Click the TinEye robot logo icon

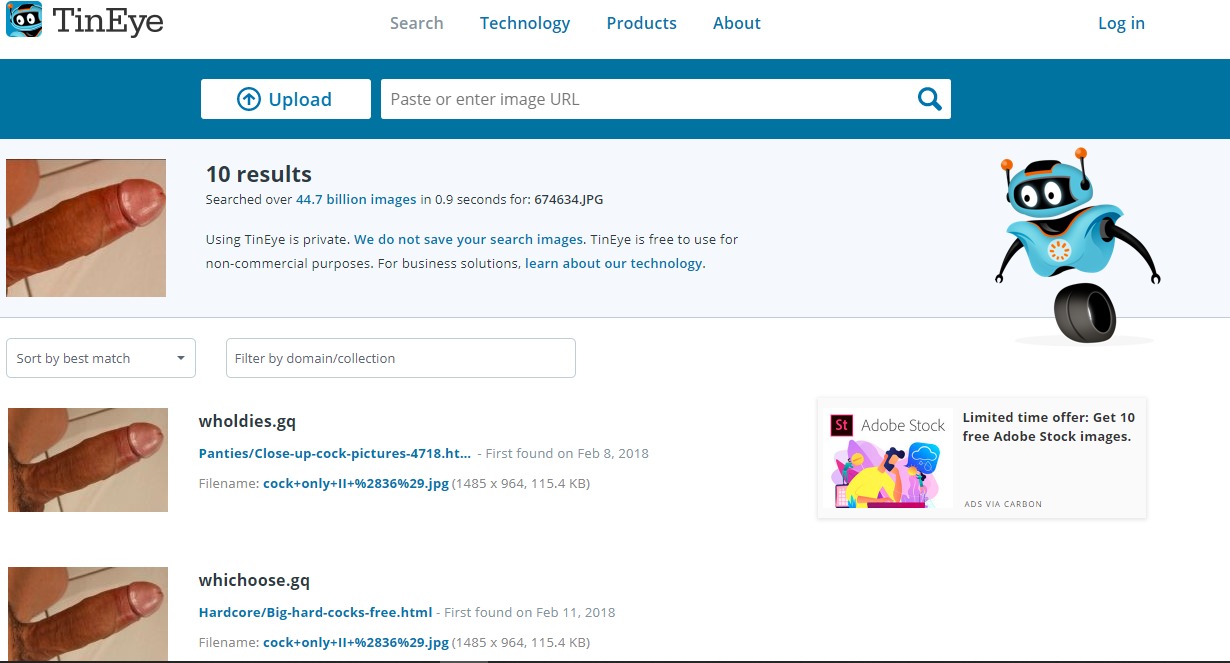(x=24, y=20)
